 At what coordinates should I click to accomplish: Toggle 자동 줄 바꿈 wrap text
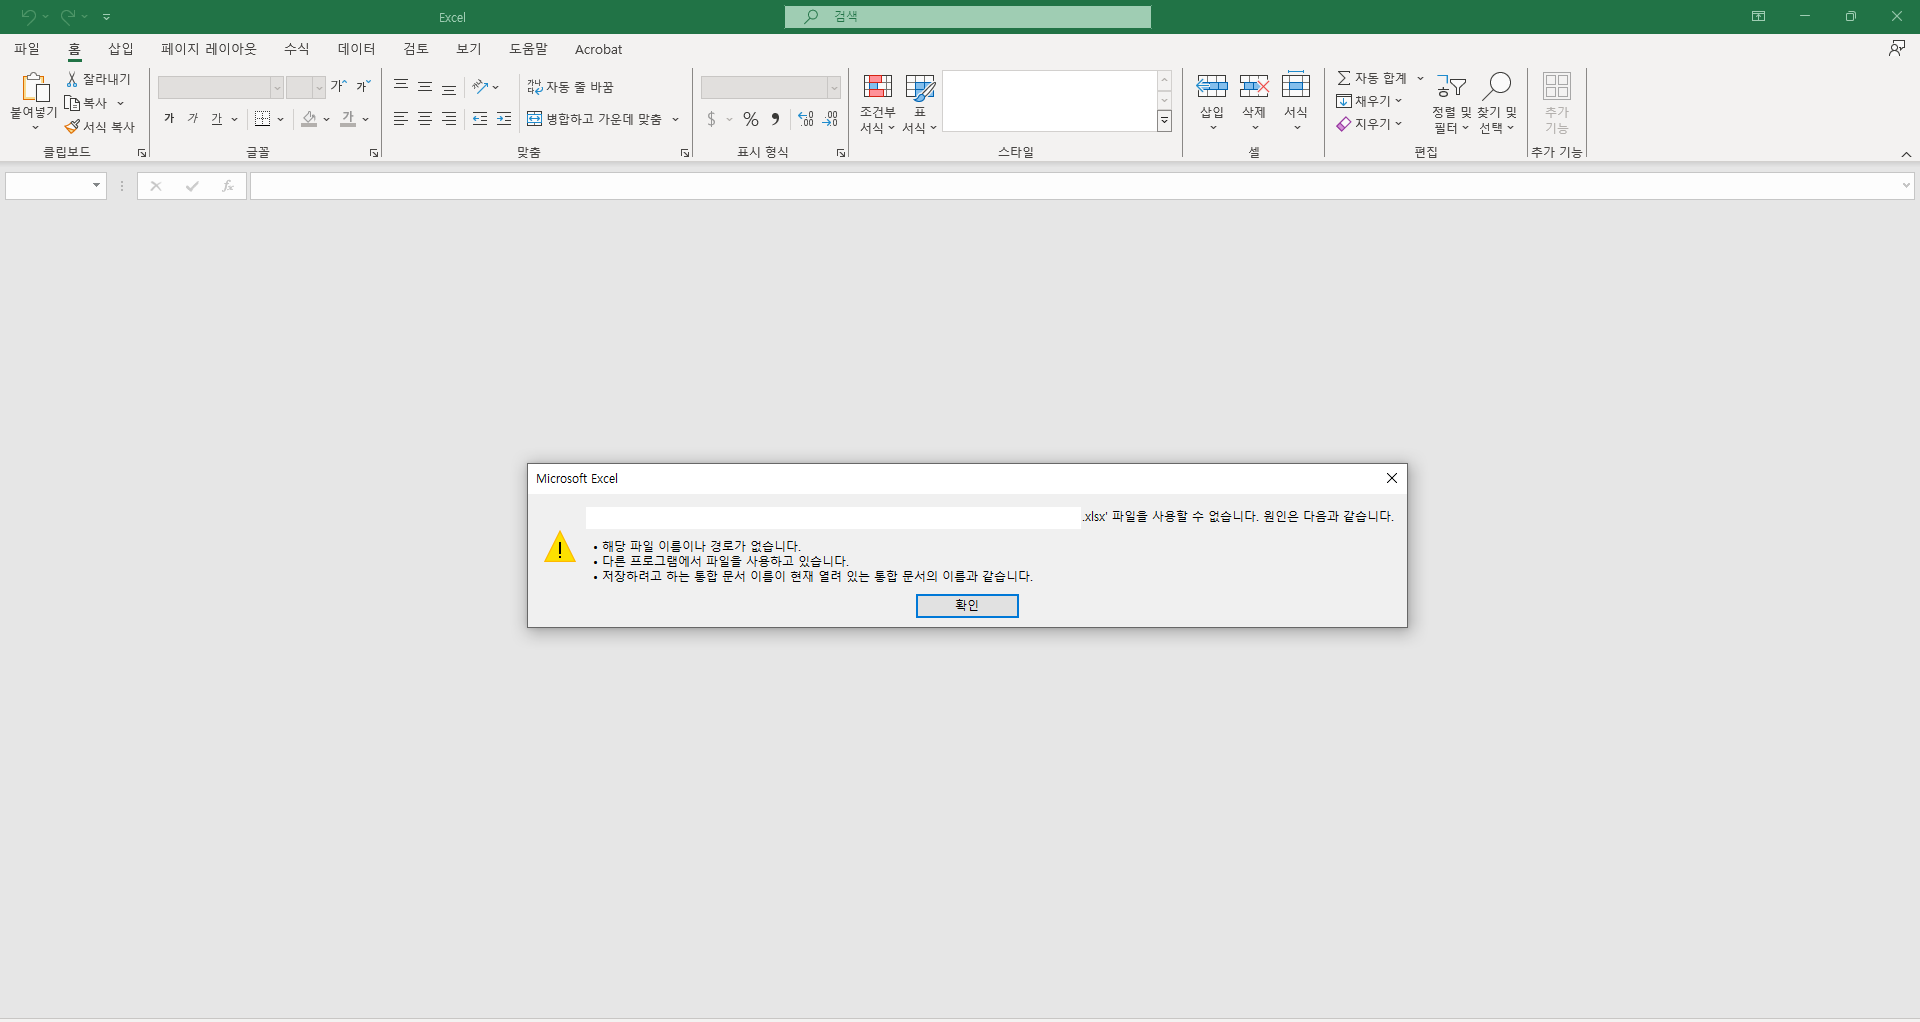coord(571,87)
